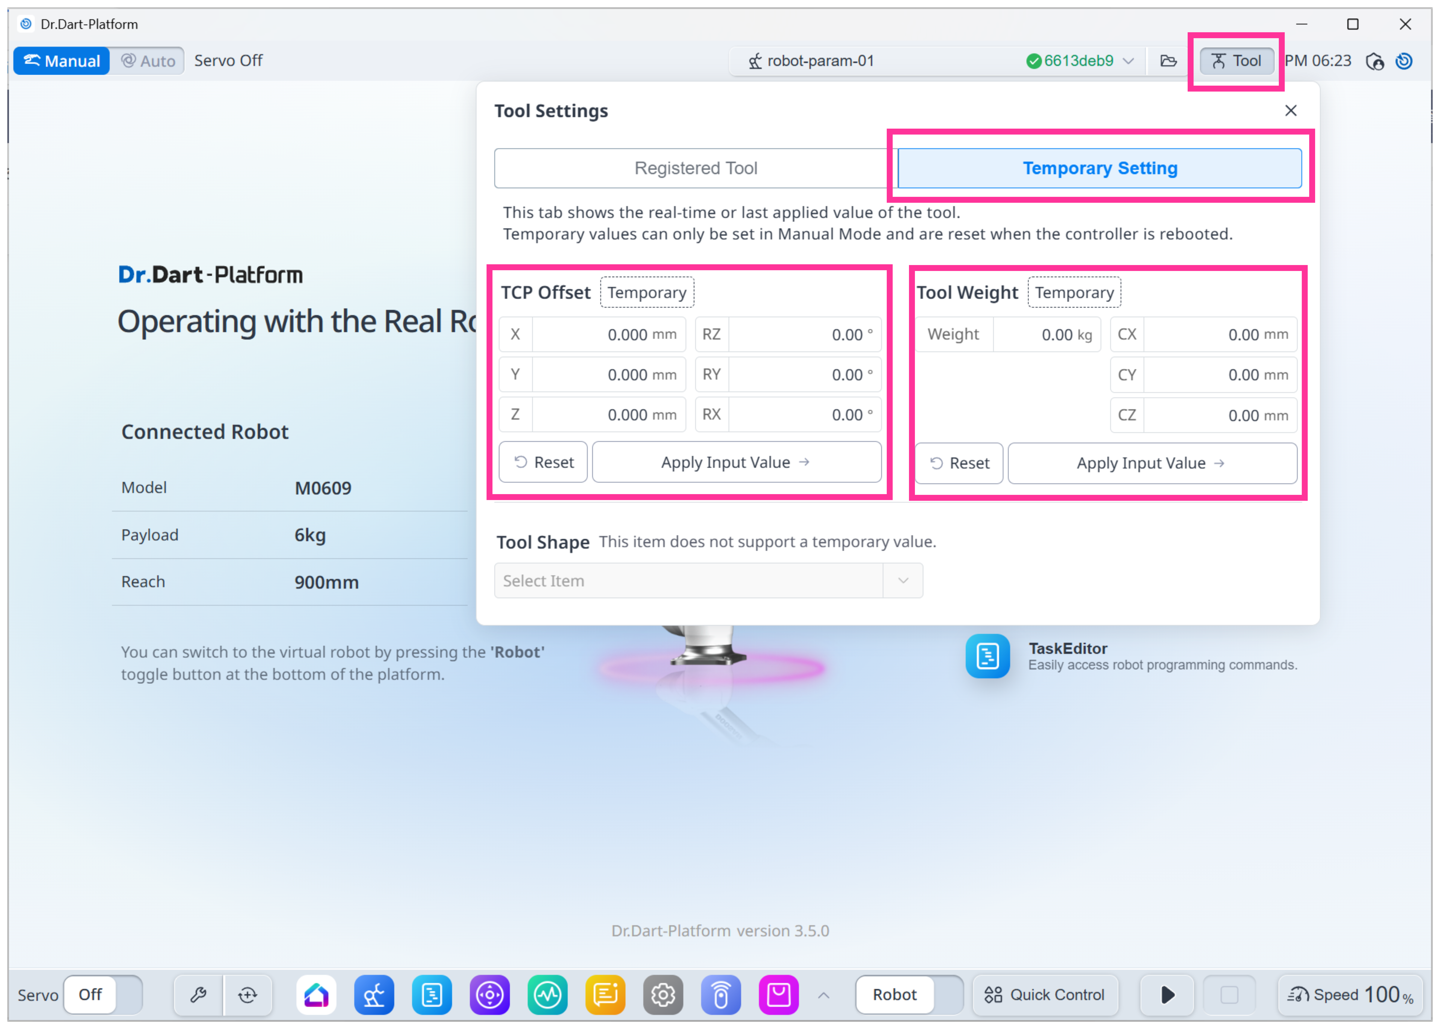
Task: Open the Speed 100% control
Action: point(1350,995)
